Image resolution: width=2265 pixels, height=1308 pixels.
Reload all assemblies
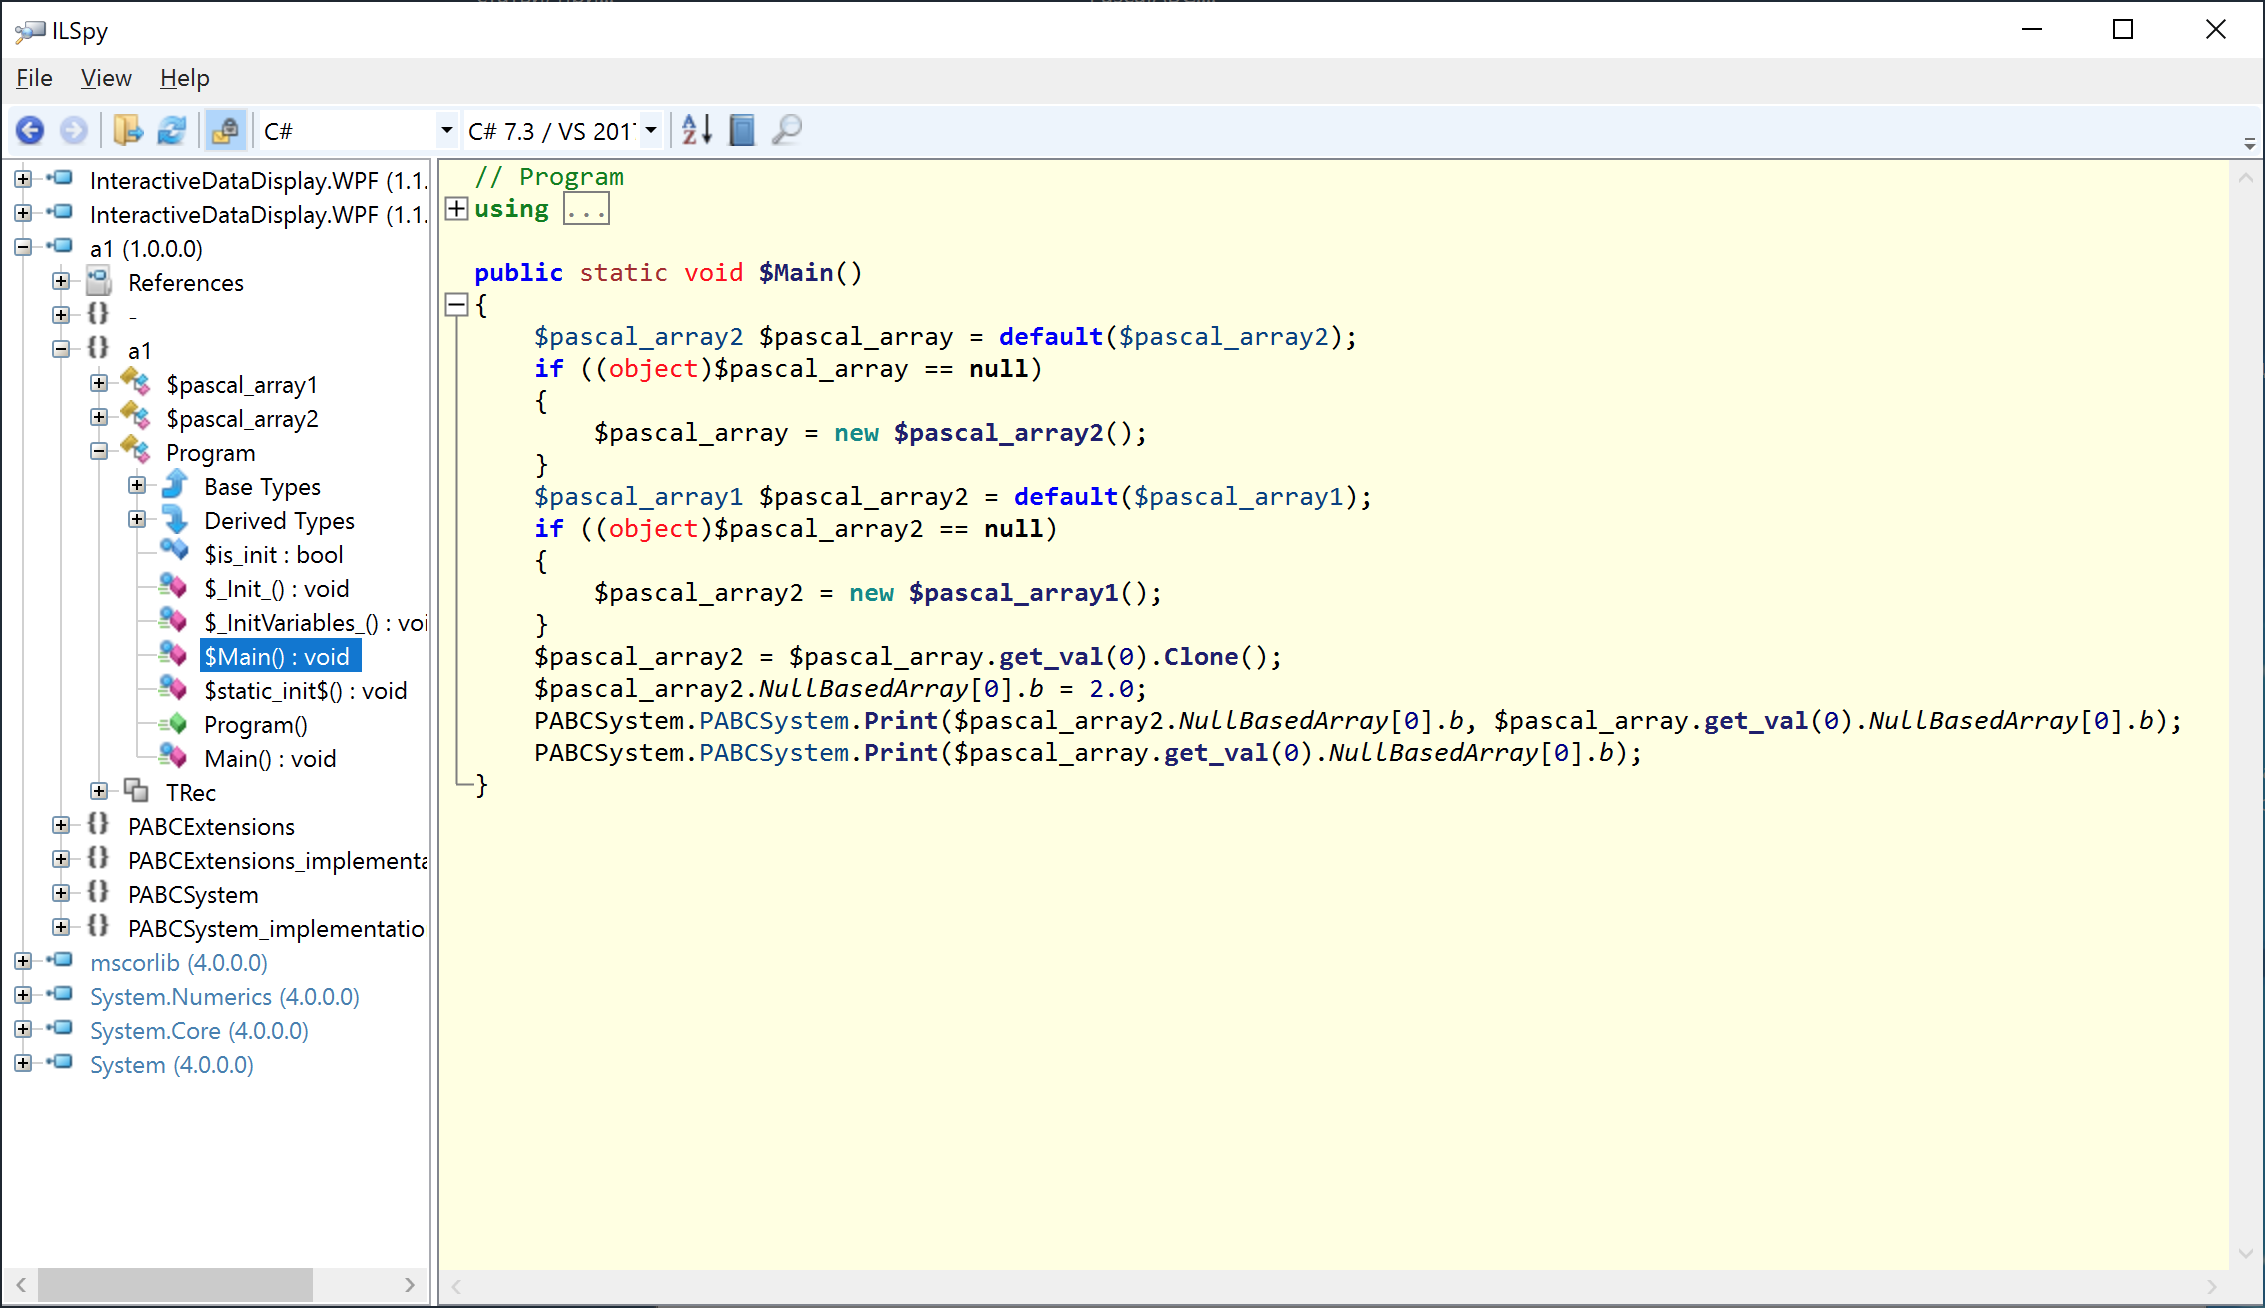pos(171,130)
